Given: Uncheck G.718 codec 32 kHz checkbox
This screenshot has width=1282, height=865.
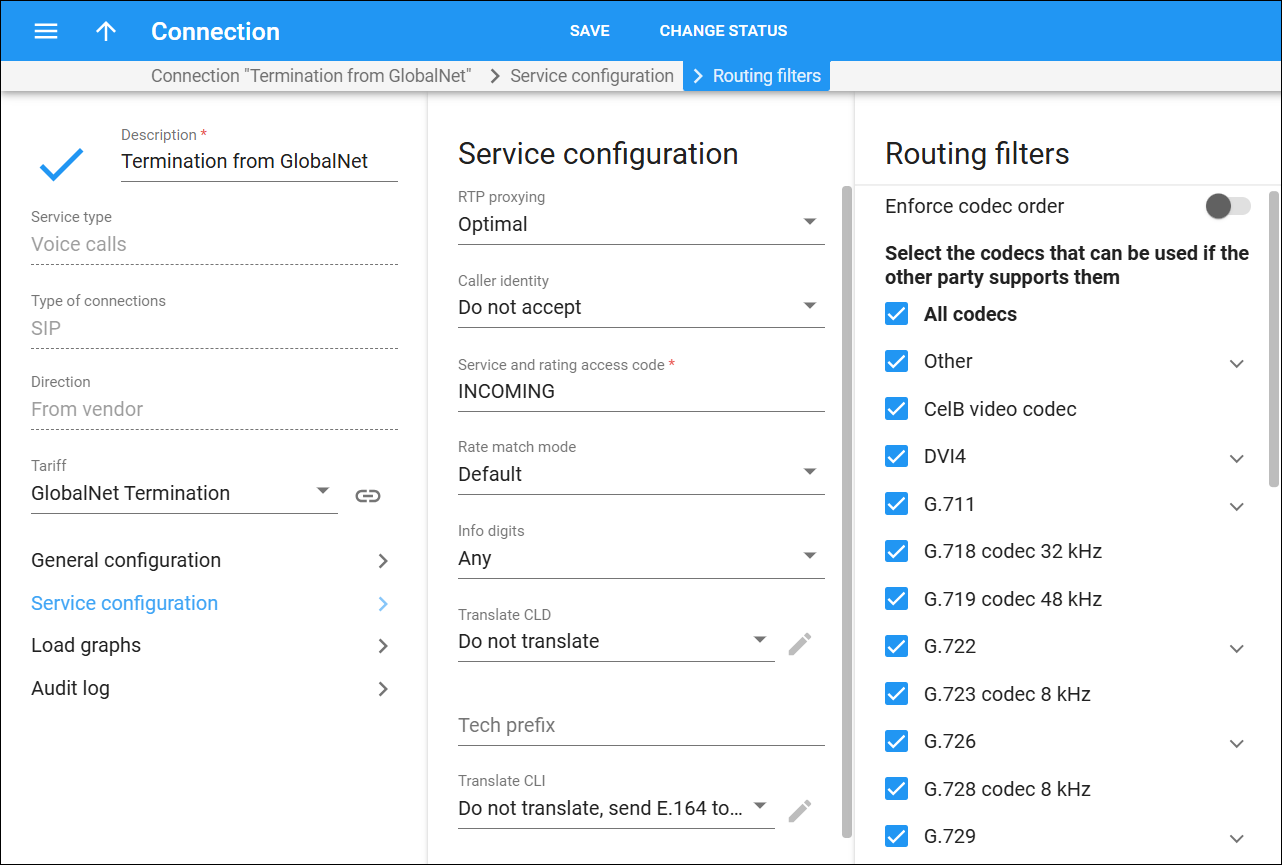Looking at the screenshot, I should click(x=896, y=551).
